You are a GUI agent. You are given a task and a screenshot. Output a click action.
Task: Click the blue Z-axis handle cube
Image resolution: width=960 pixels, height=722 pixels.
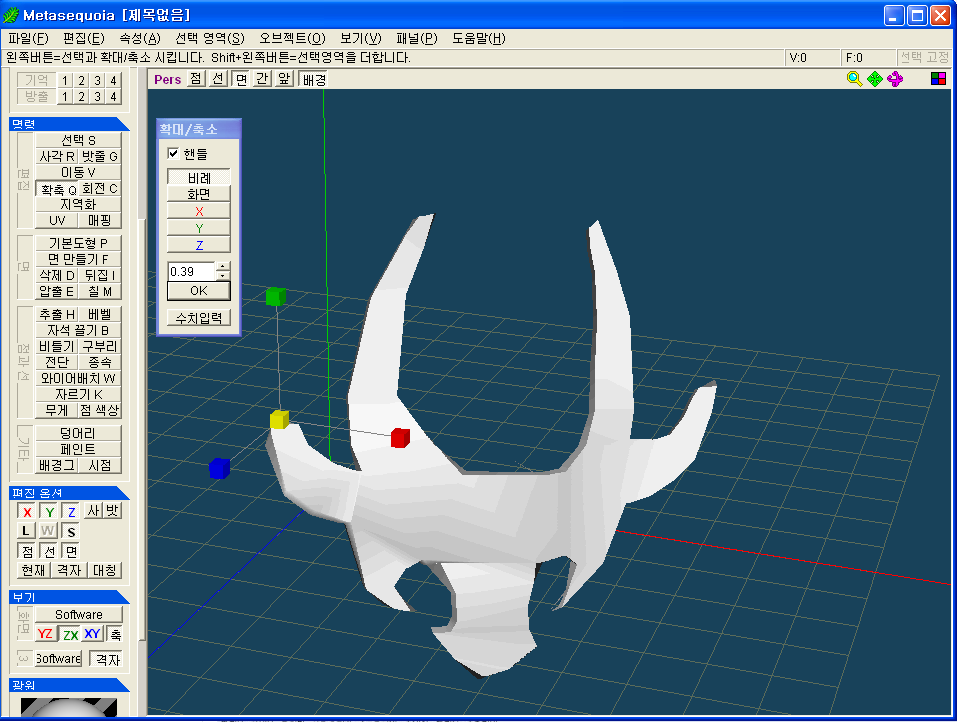point(219,468)
